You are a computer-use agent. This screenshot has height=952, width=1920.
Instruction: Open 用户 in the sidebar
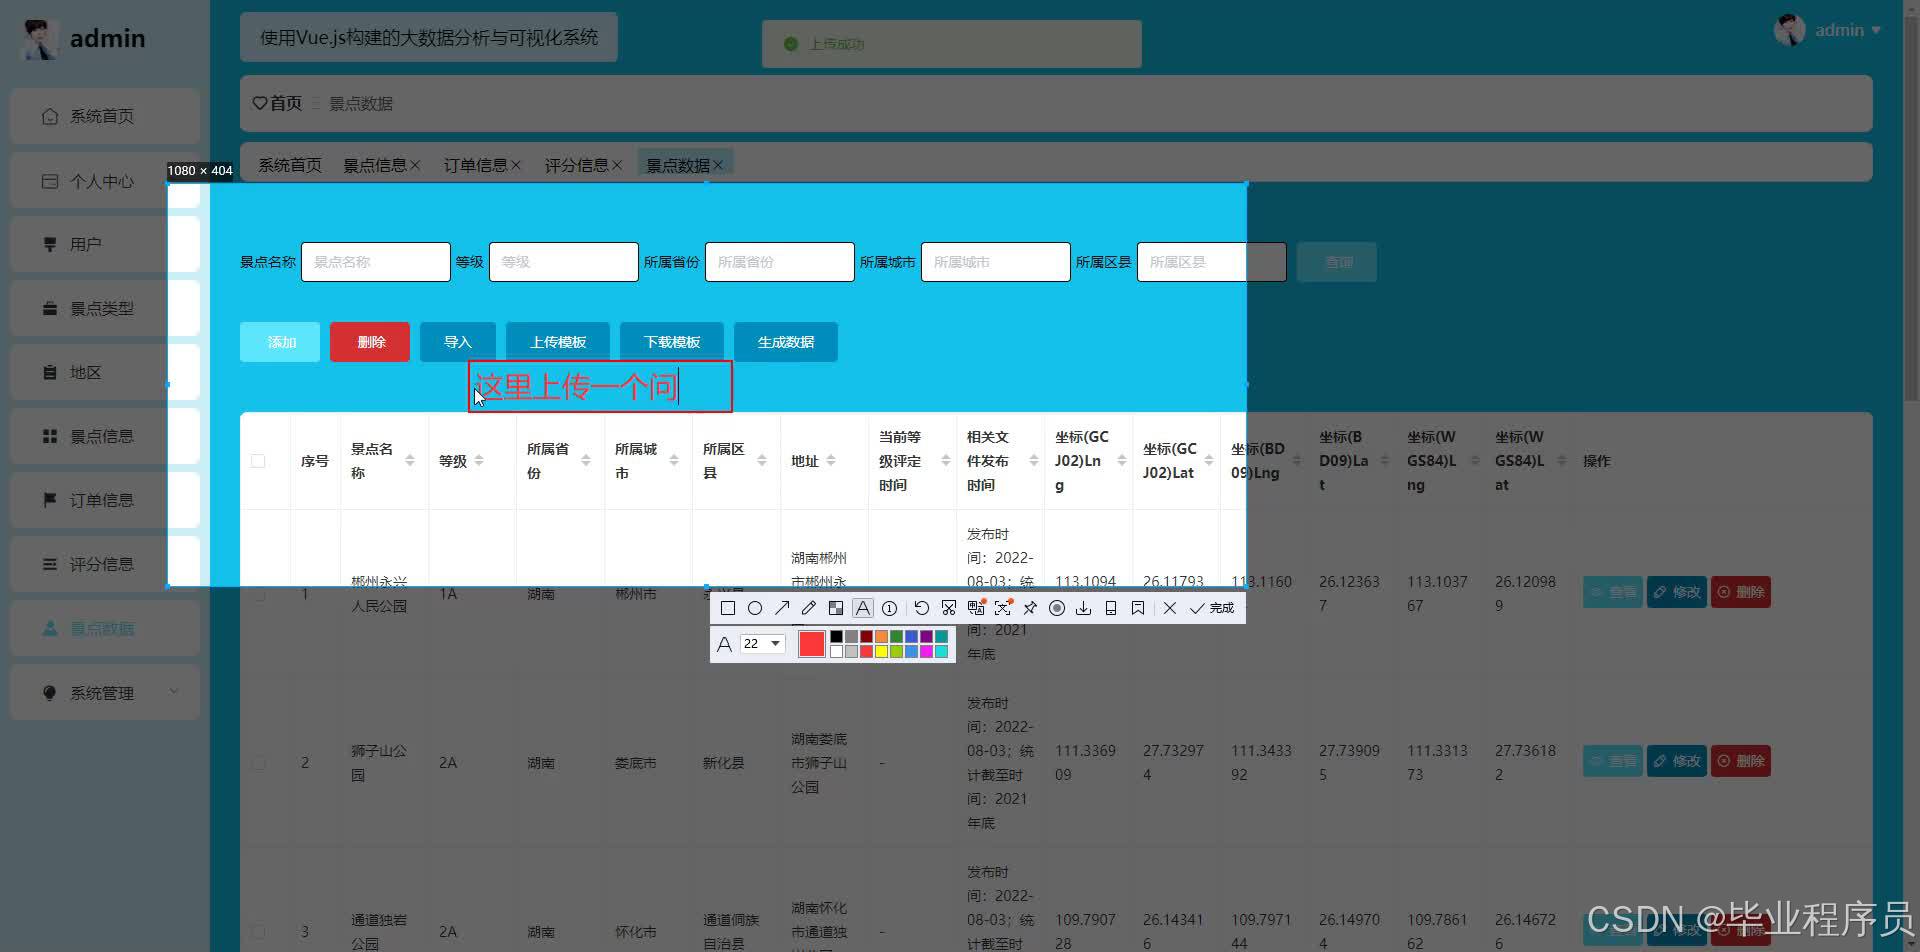tap(105, 244)
